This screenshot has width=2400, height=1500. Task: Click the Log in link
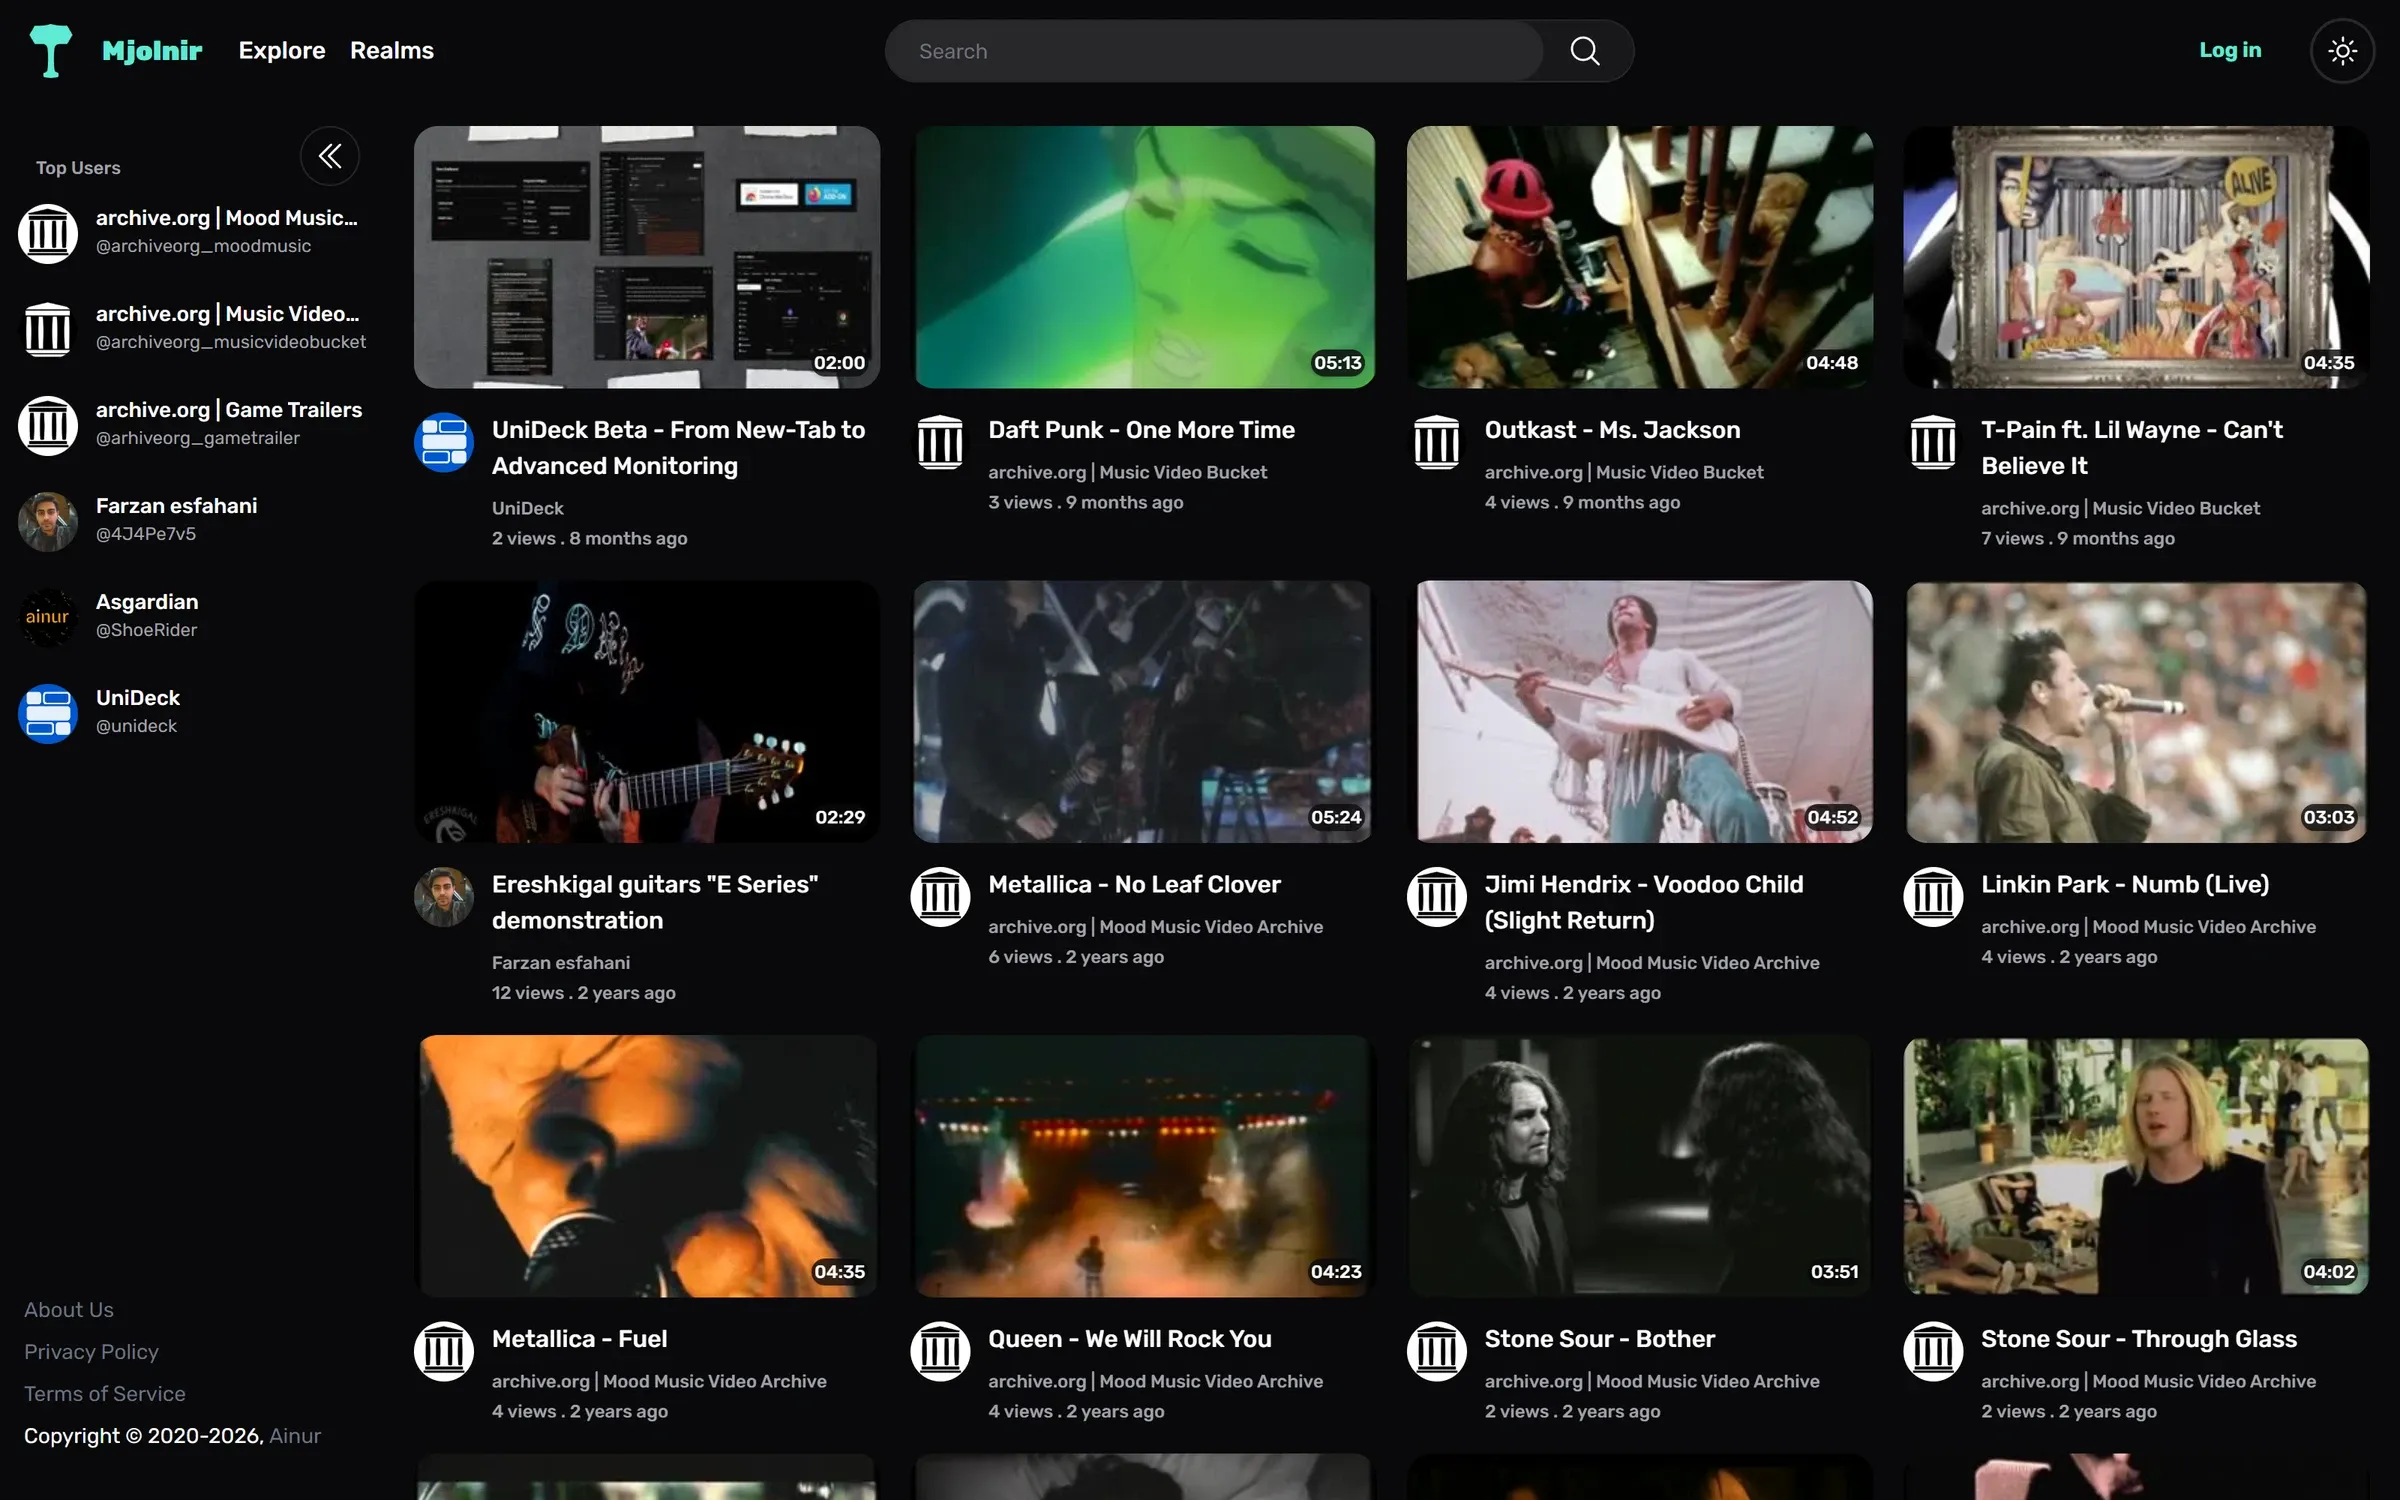coord(2230,50)
